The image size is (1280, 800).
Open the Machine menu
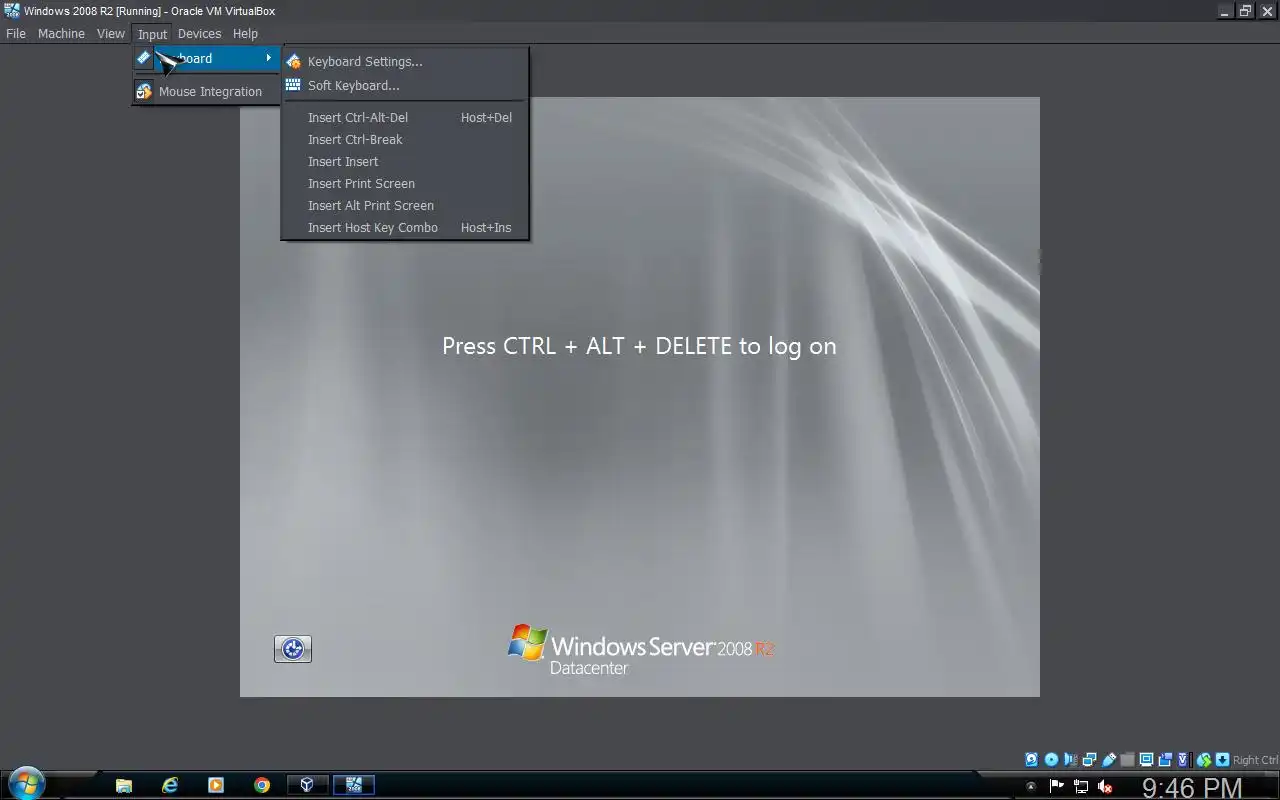61,33
